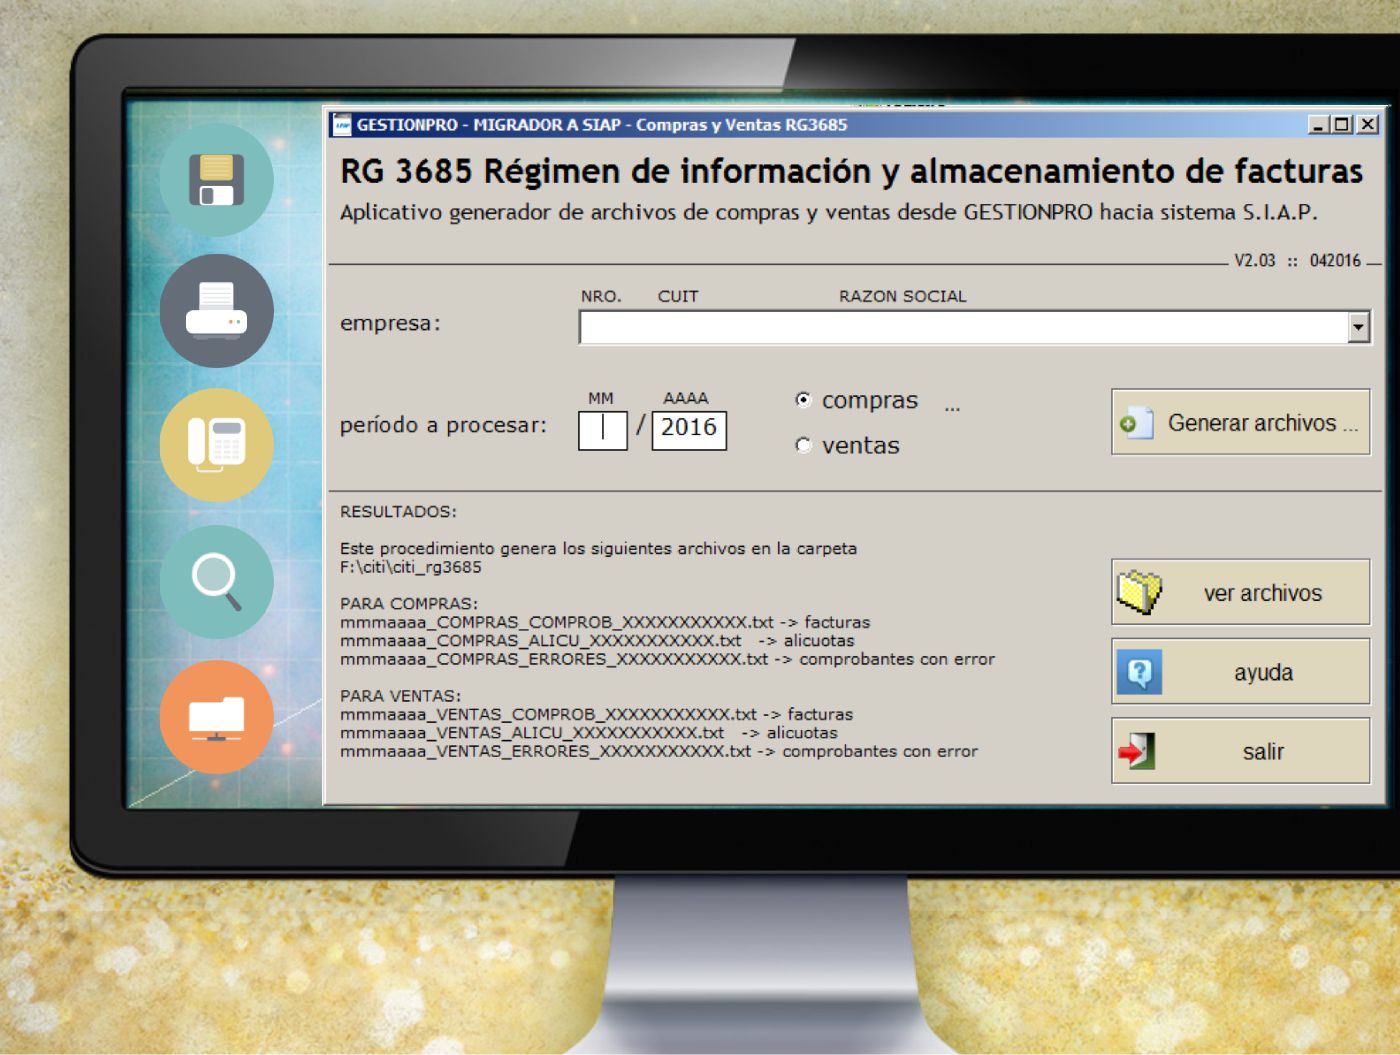Viewport: 1400px width, 1055px height.
Task: Click the question mark icon on ayuda
Action: [1139, 672]
